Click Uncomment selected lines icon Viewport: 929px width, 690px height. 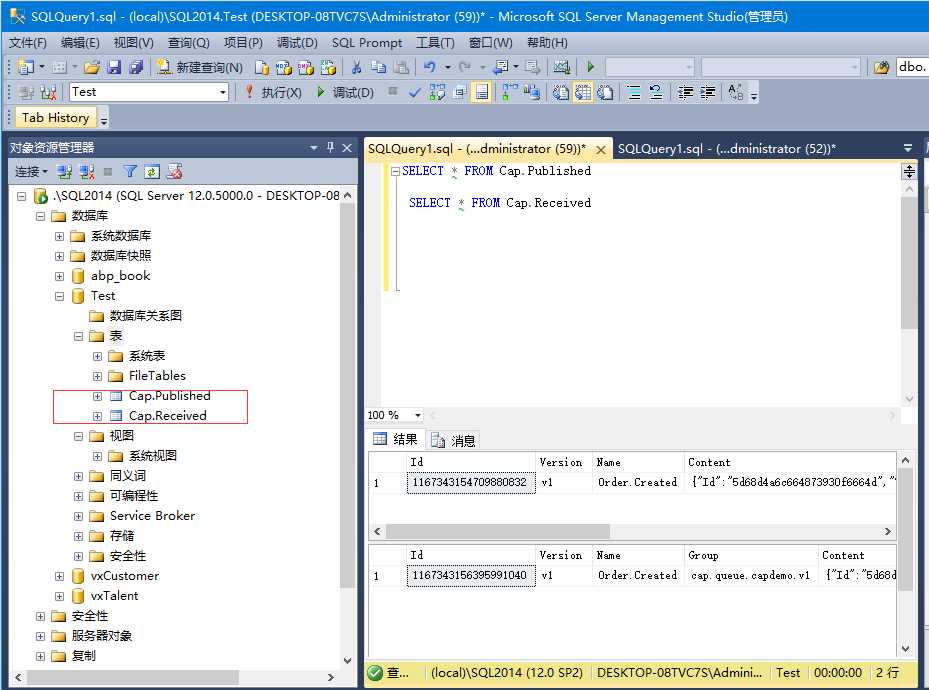(x=656, y=92)
